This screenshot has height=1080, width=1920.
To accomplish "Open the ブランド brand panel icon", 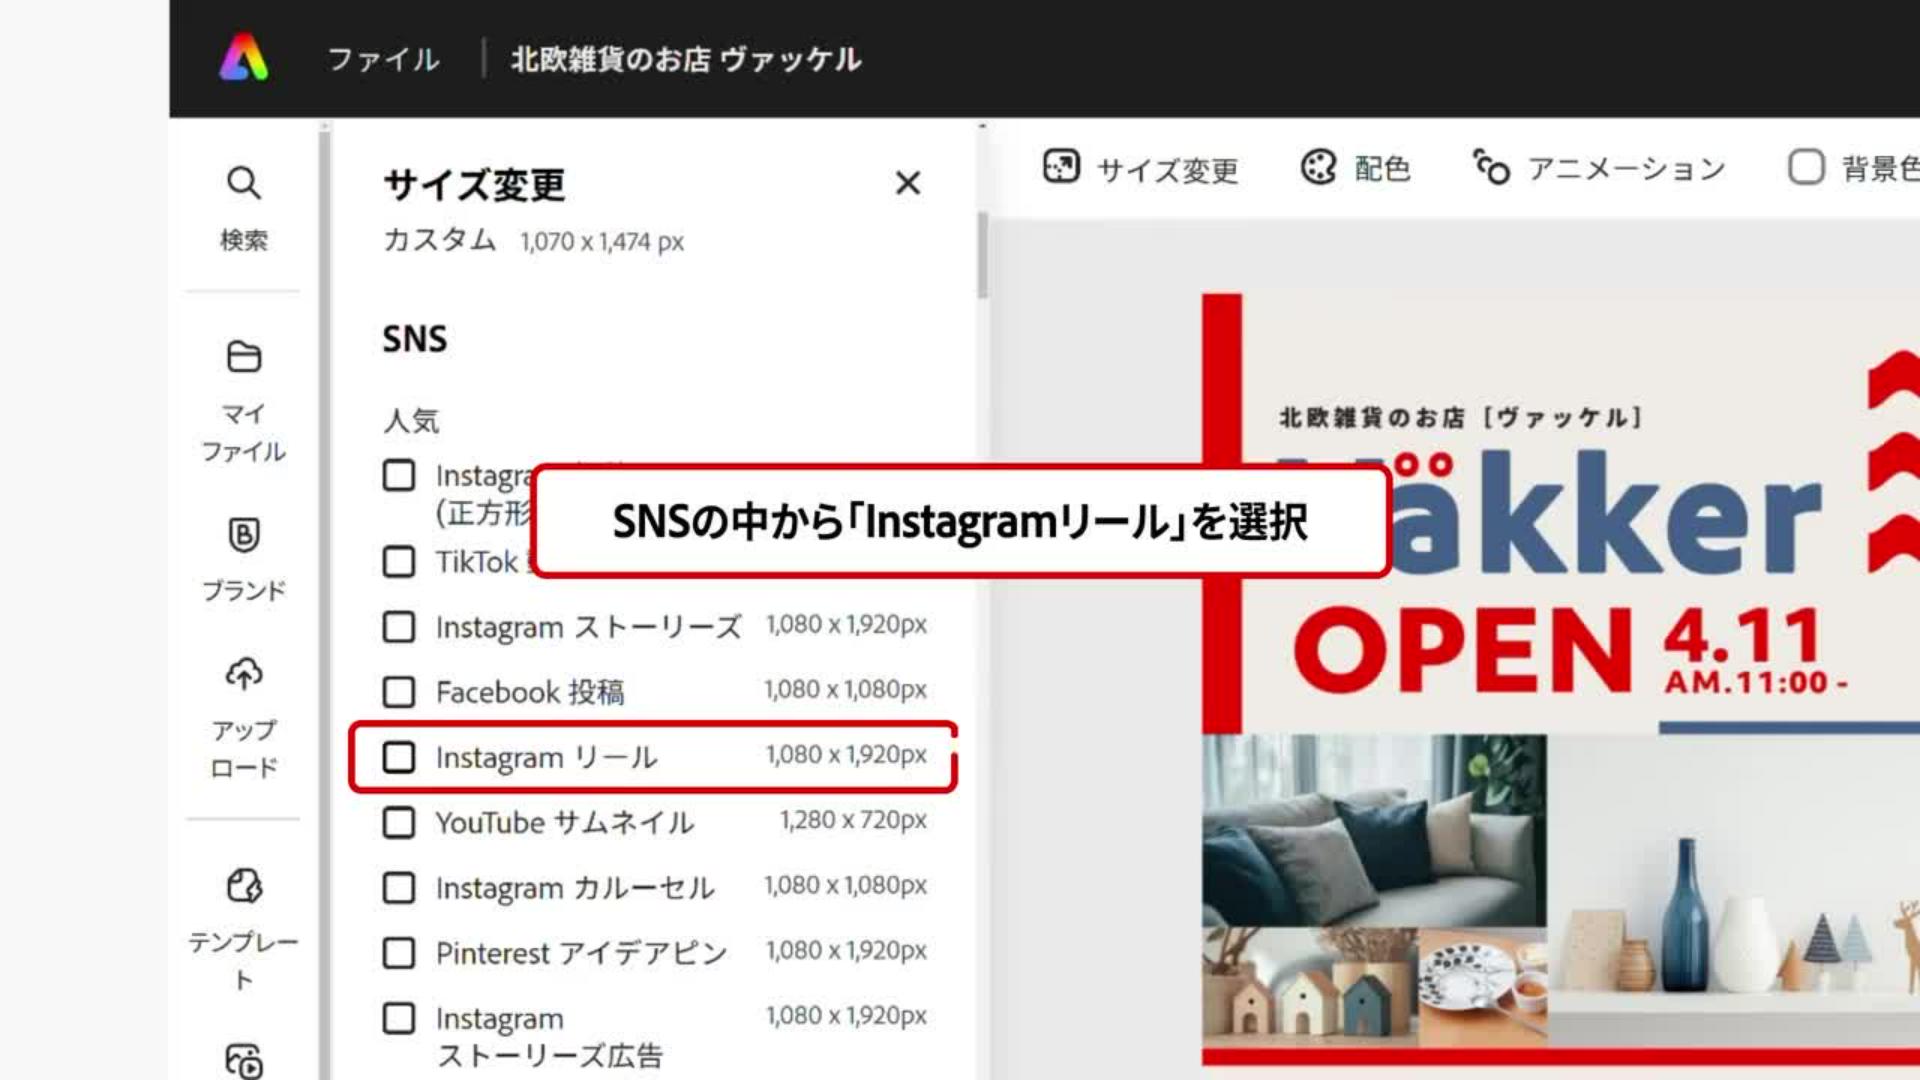I will 243,535.
